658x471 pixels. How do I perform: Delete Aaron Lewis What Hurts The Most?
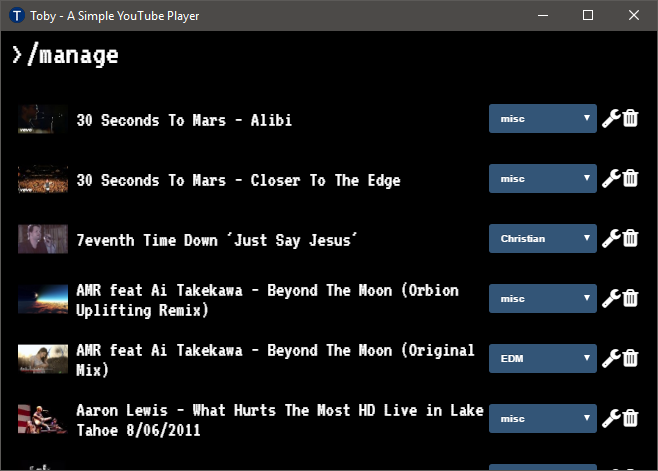(x=630, y=419)
